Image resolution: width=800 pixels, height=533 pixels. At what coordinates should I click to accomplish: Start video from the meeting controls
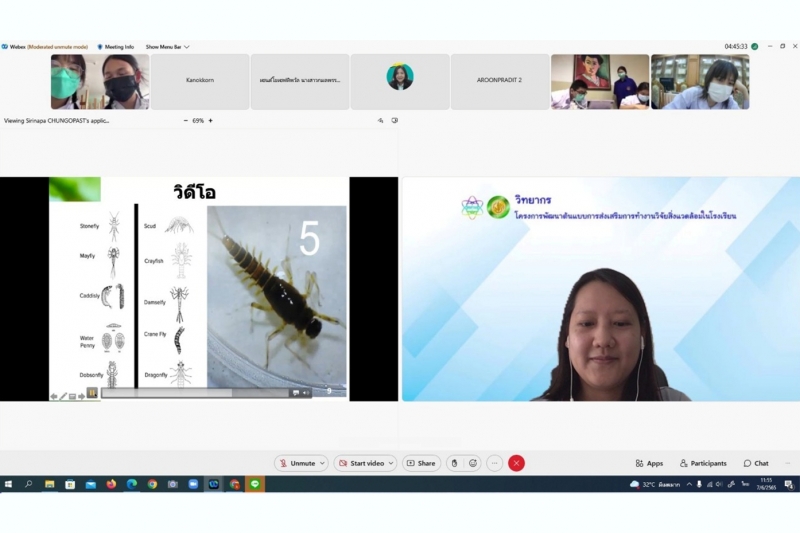point(361,463)
